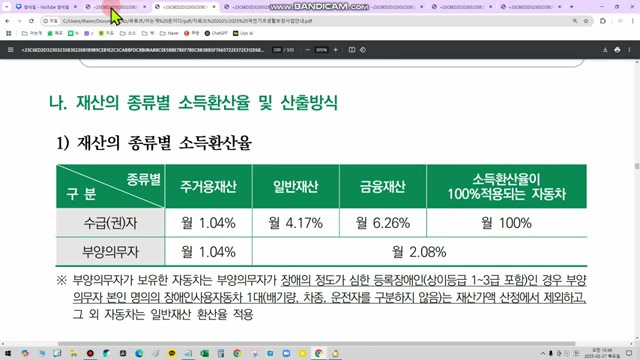Open the Chrome extensions icon
Viewport: 640px width, 360px height.
click(603, 21)
